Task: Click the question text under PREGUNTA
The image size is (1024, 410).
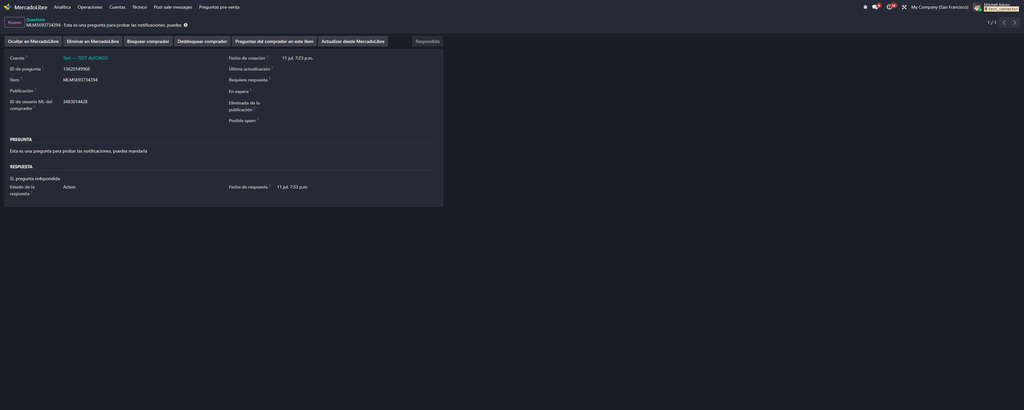Action: coord(78,151)
